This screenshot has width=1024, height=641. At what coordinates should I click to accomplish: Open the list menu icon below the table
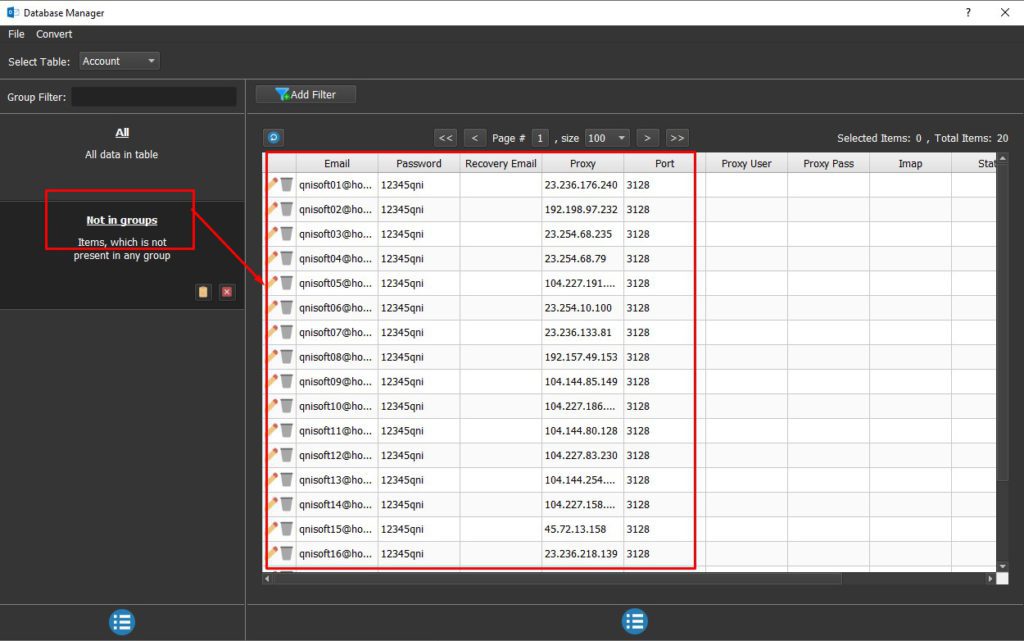pyautogui.click(x=634, y=621)
